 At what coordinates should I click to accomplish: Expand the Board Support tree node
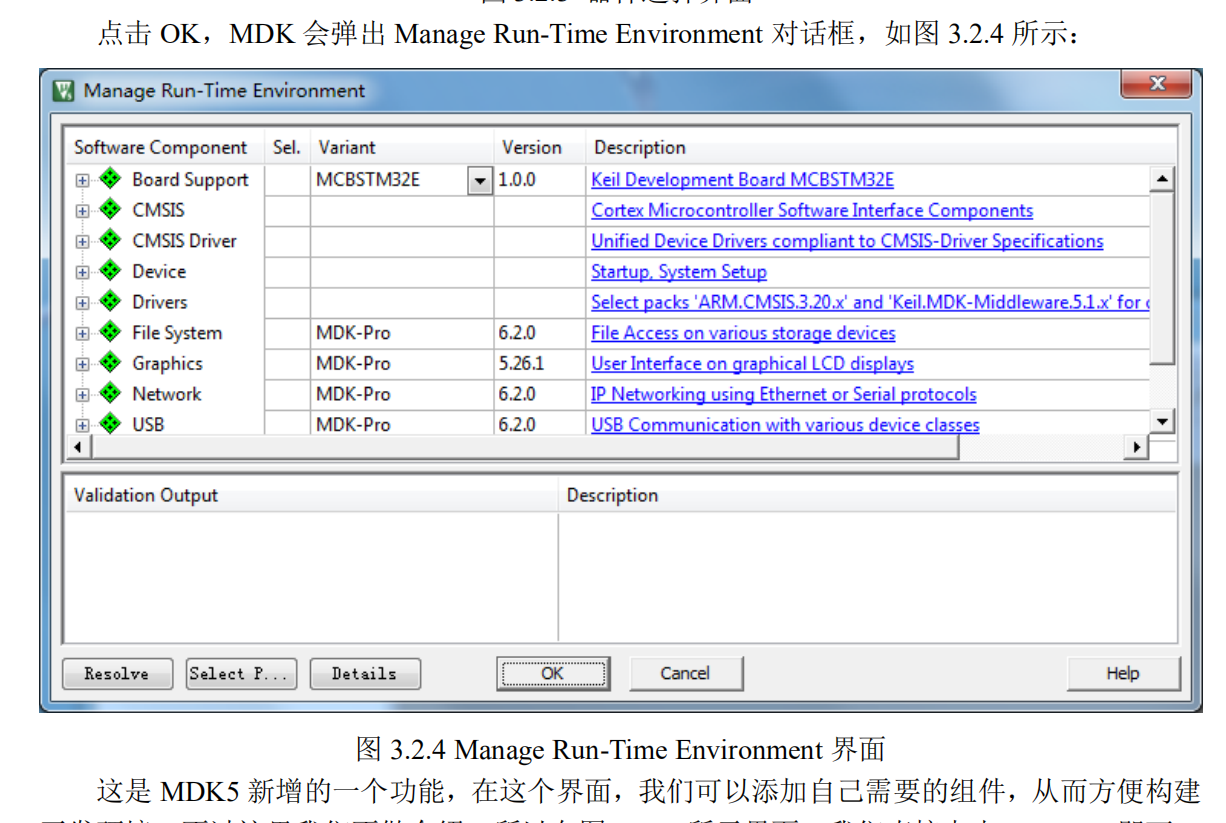(x=82, y=181)
